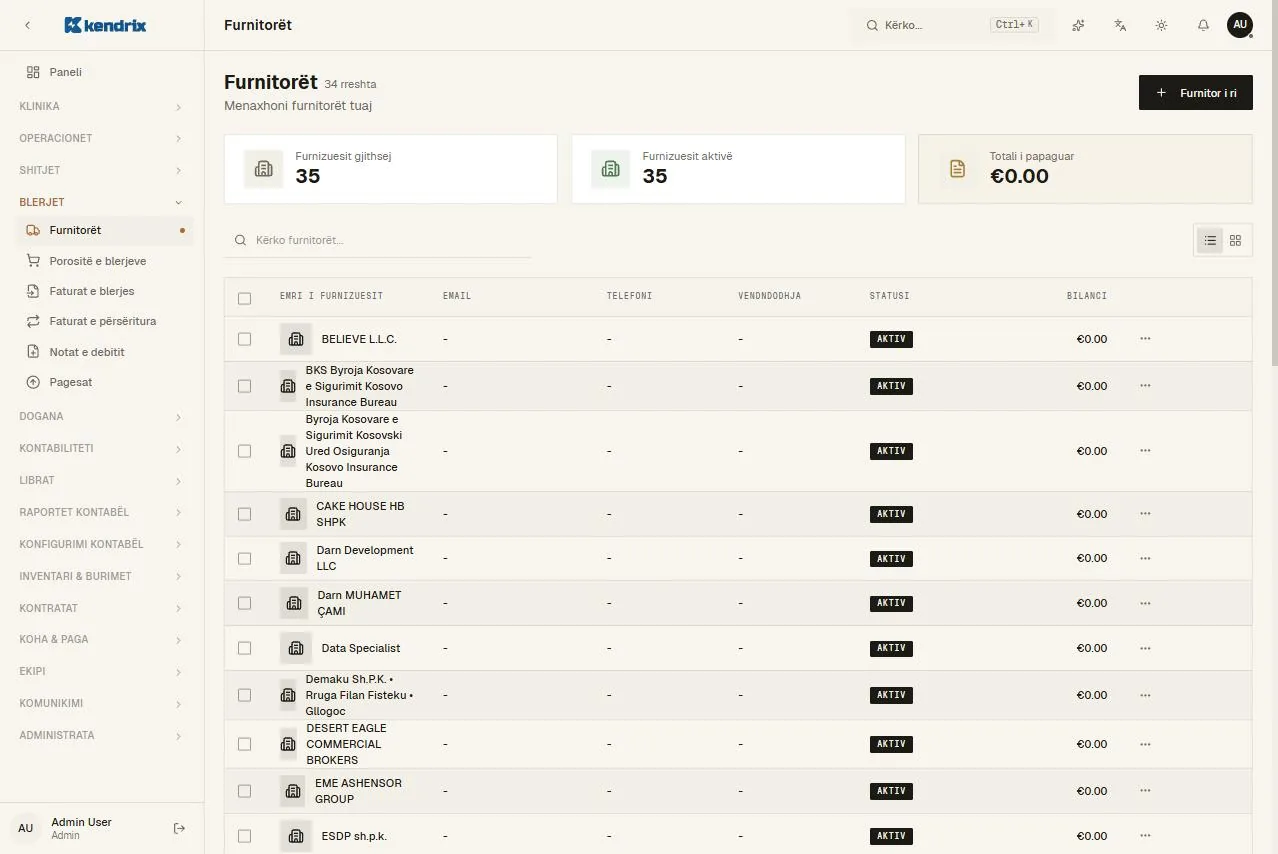
Task: Select the BELIEVE L.L.C. row checkbox
Action: [245, 339]
